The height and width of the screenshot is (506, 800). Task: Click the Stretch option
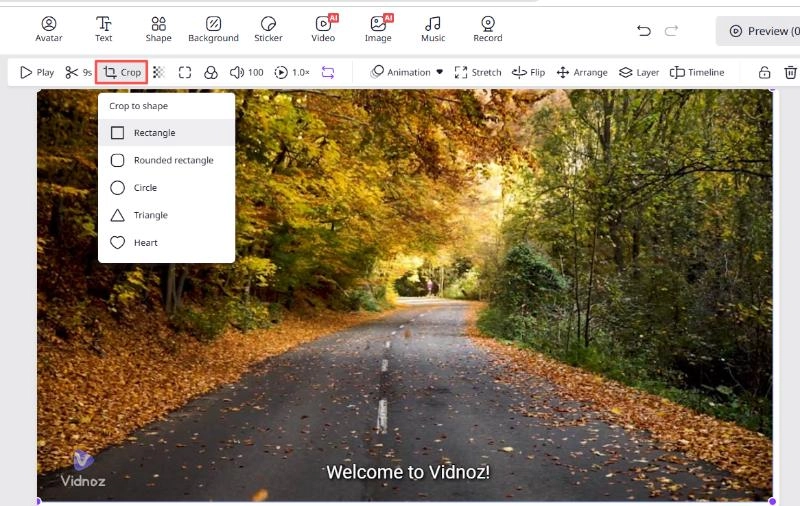(x=478, y=72)
